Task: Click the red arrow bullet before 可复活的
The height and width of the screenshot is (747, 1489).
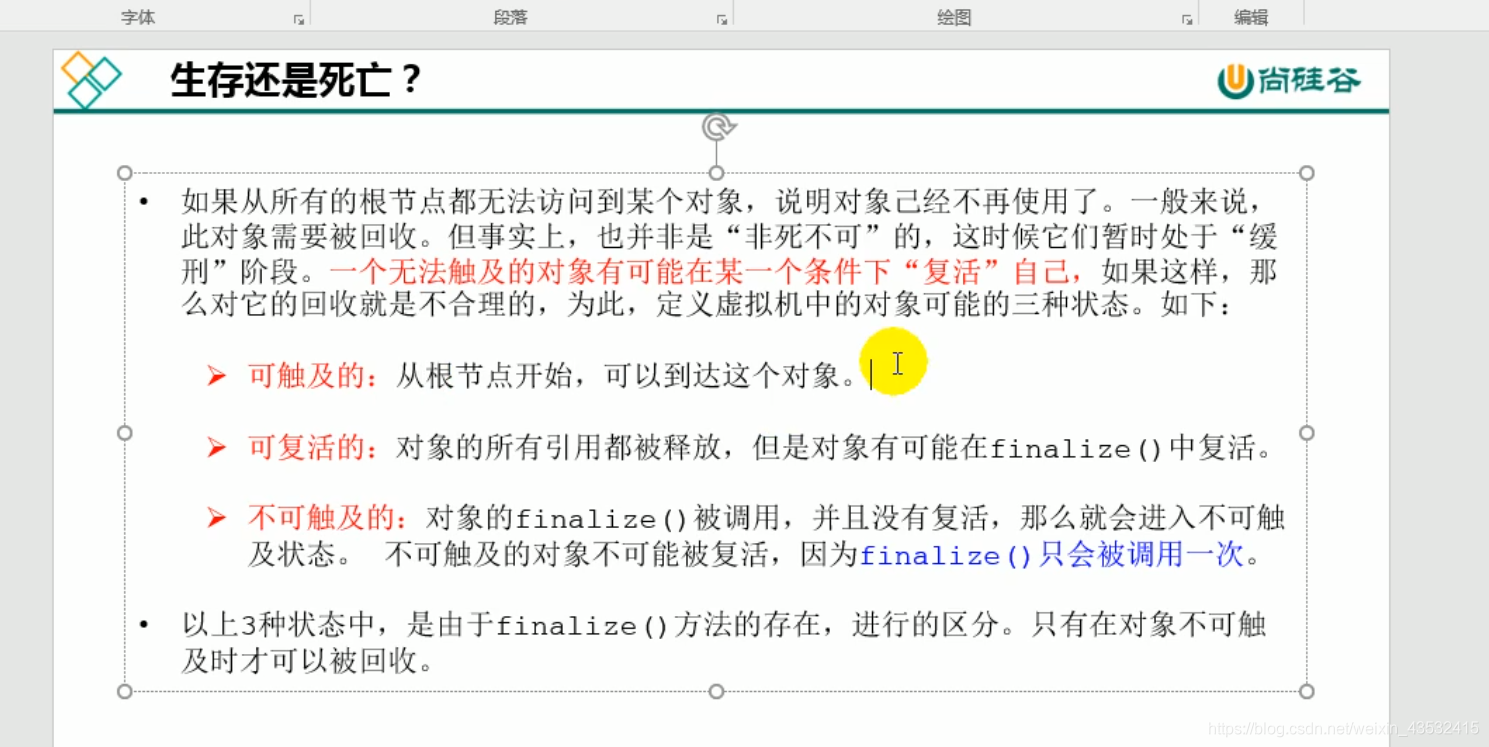Action: [x=216, y=448]
